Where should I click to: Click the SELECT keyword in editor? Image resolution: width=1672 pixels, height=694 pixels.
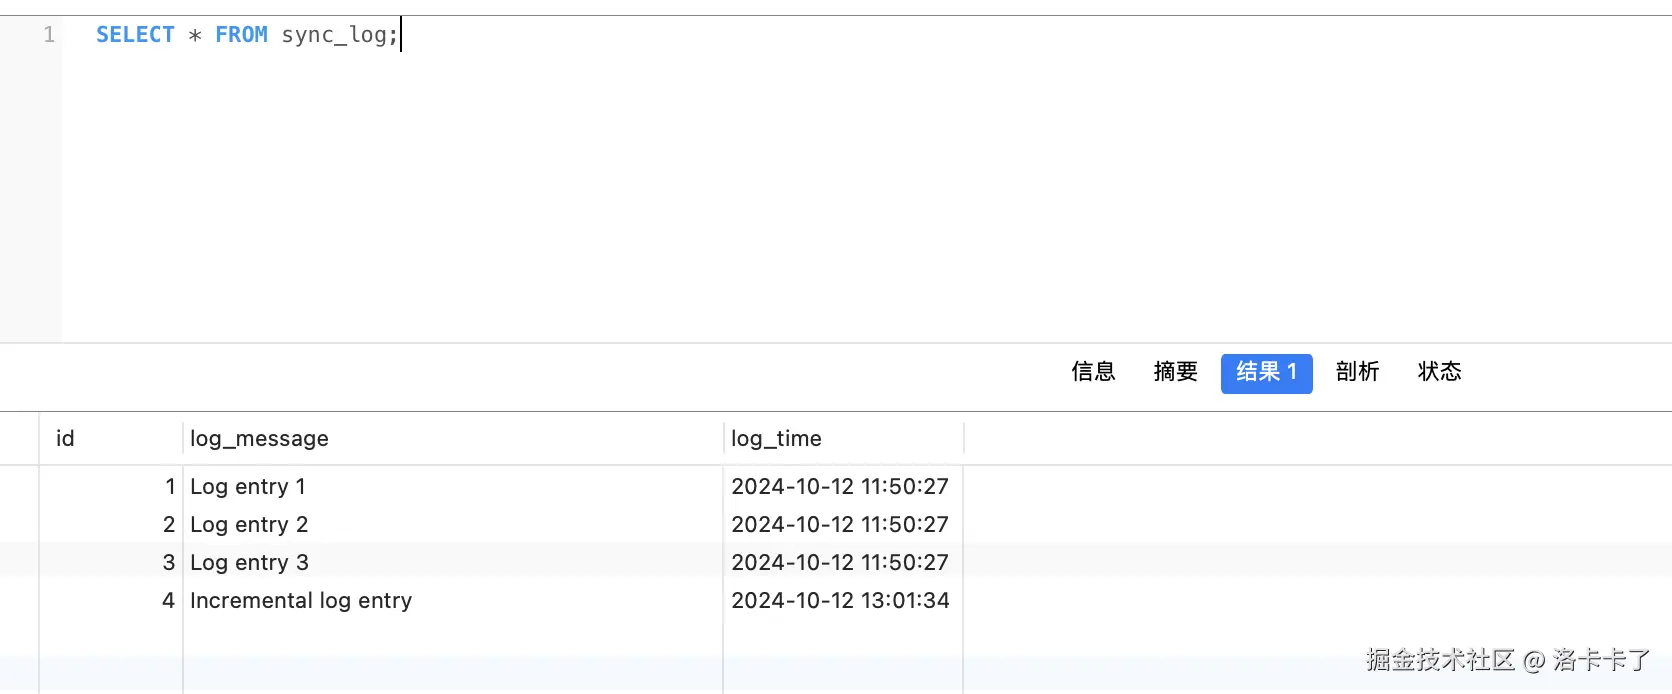point(135,35)
